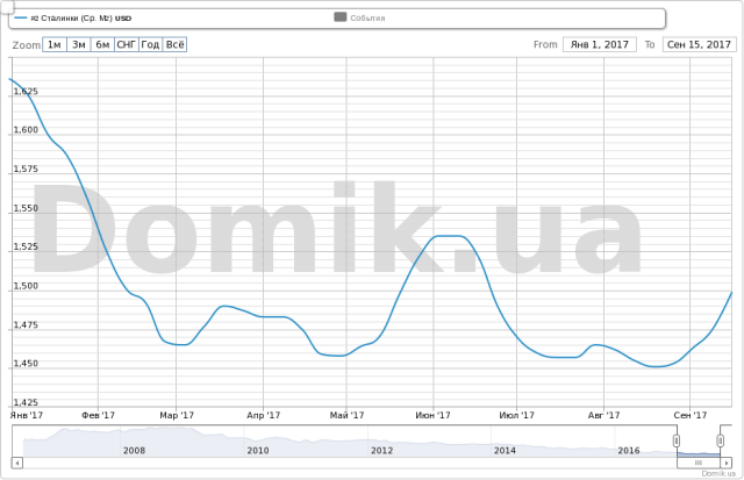The width and height of the screenshot is (744, 480).
Task: Click the 1,550 y-axis value
Action: [26, 208]
